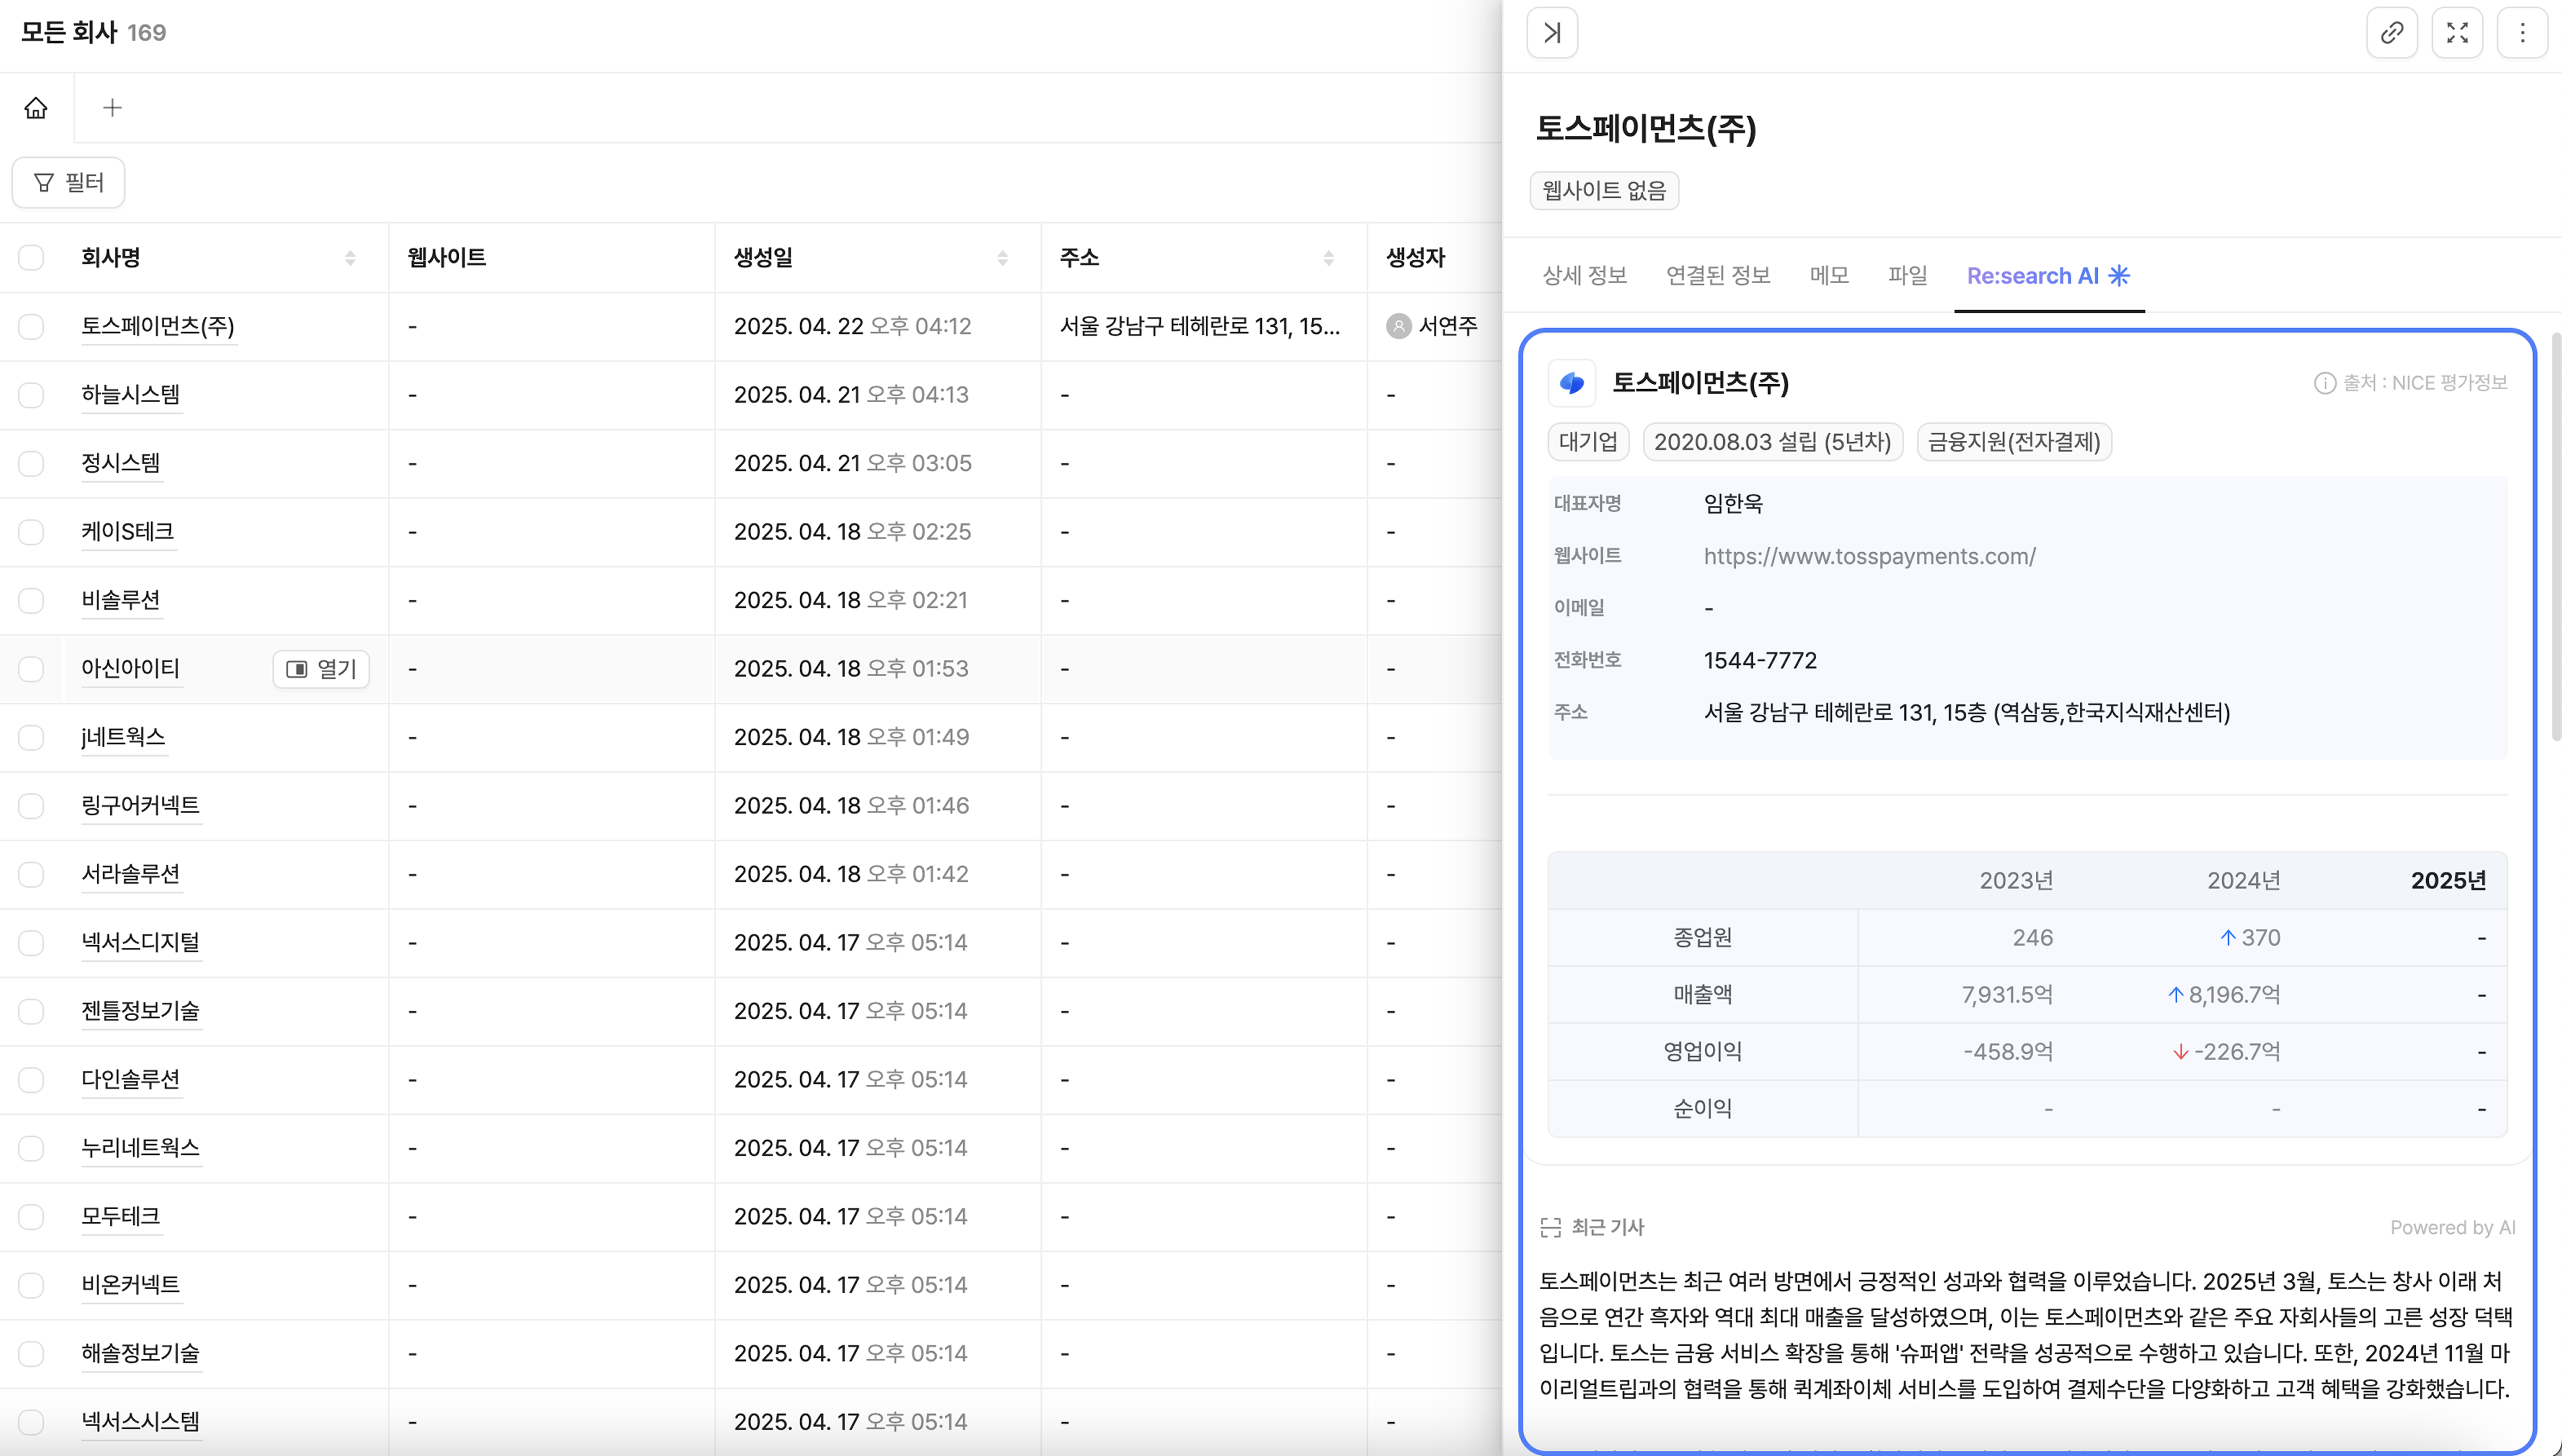The height and width of the screenshot is (1456, 2562).
Task: Switch to 메모 tab
Action: click(1829, 275)
